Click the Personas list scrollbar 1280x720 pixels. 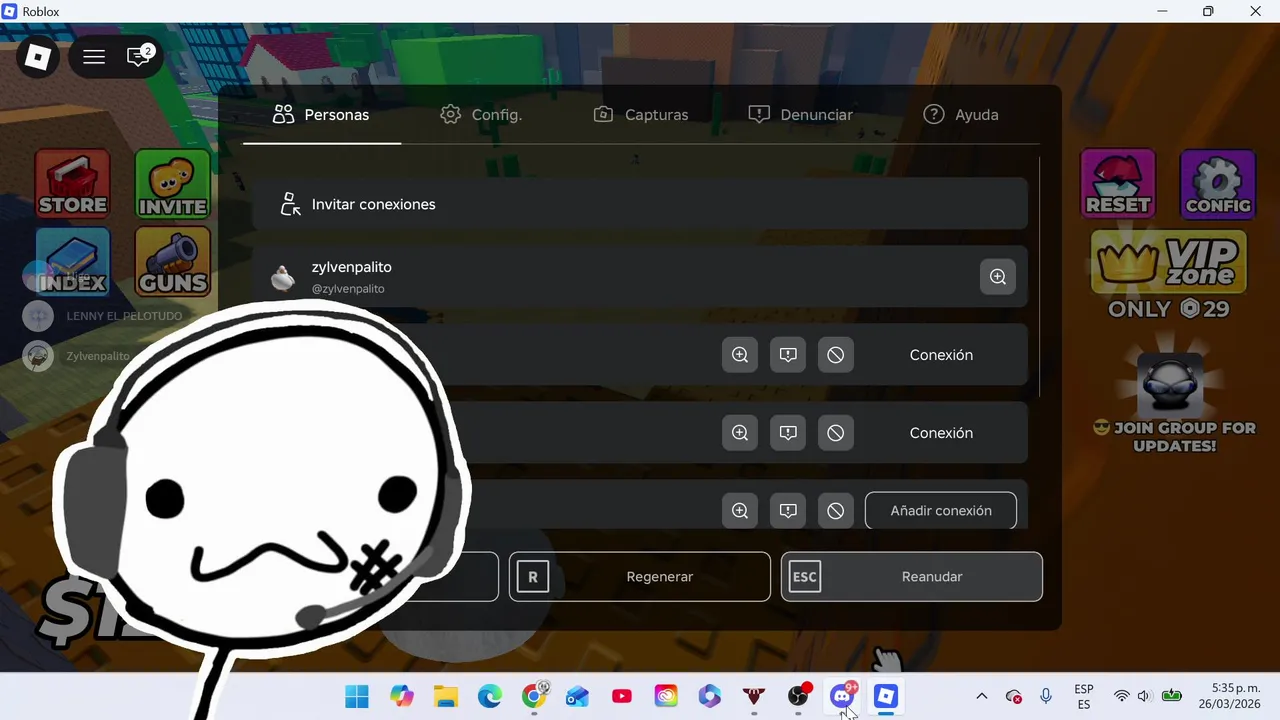[x=1039, y=276]
